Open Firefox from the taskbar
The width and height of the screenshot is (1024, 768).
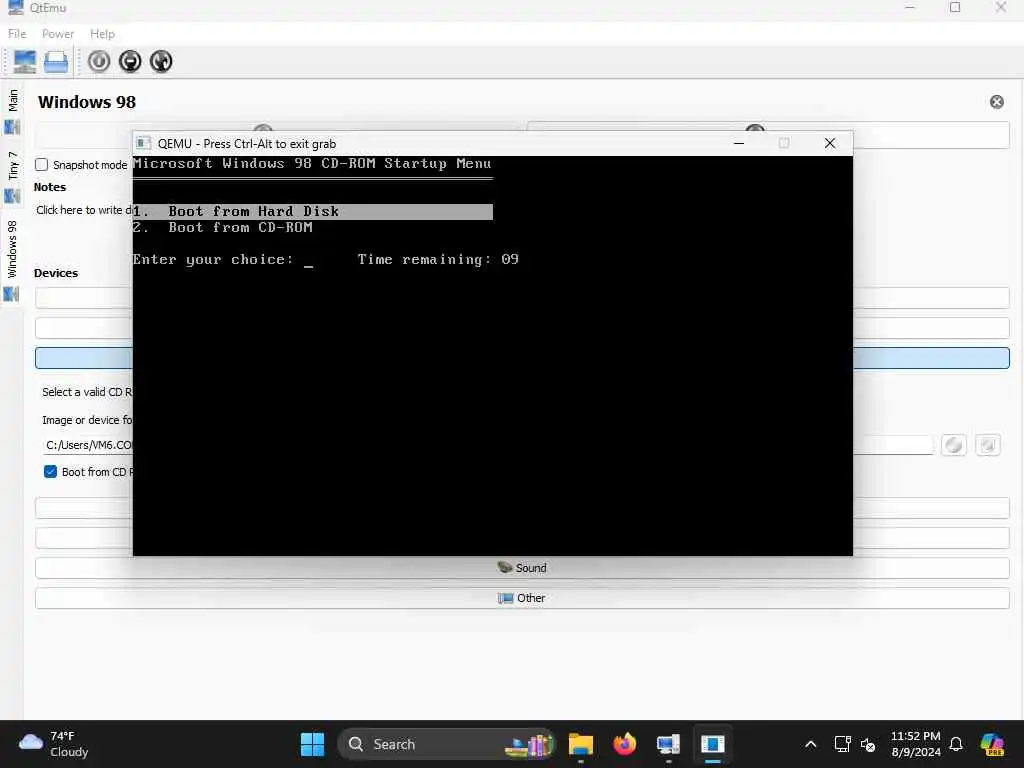[x=624, y=744]
